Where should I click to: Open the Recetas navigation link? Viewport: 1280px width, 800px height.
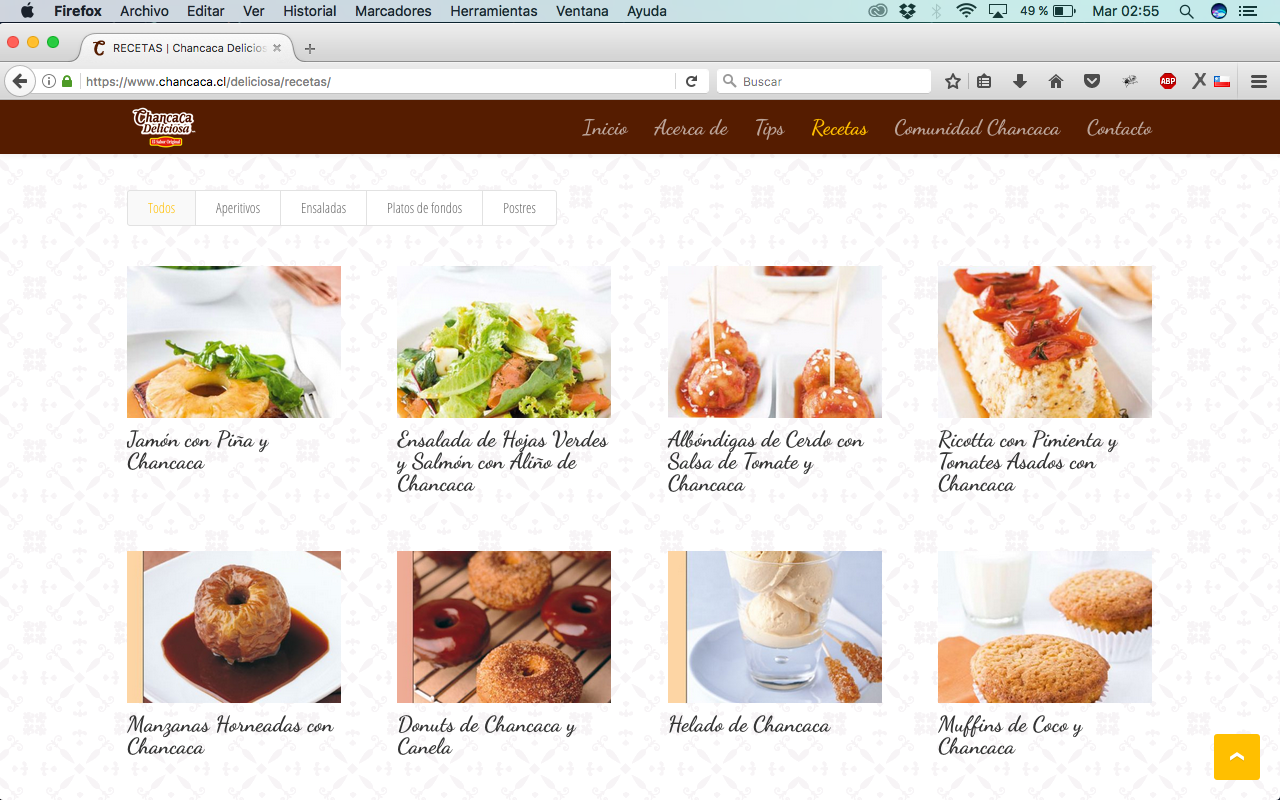point(839,128)
